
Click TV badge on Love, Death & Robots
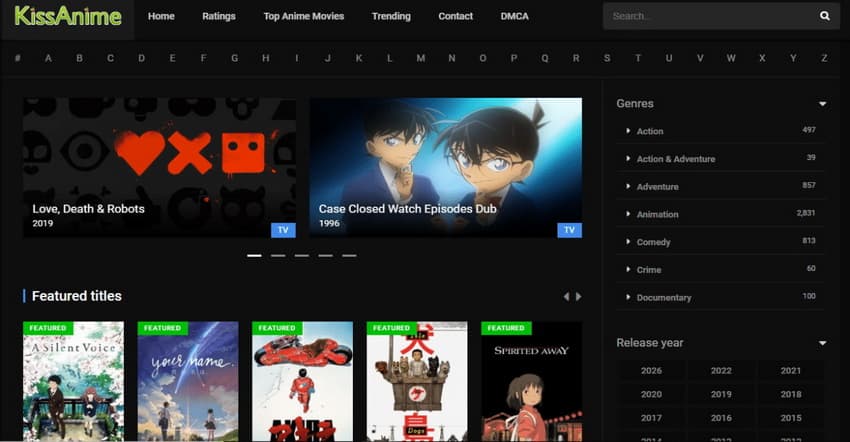[x=283, y=230]
